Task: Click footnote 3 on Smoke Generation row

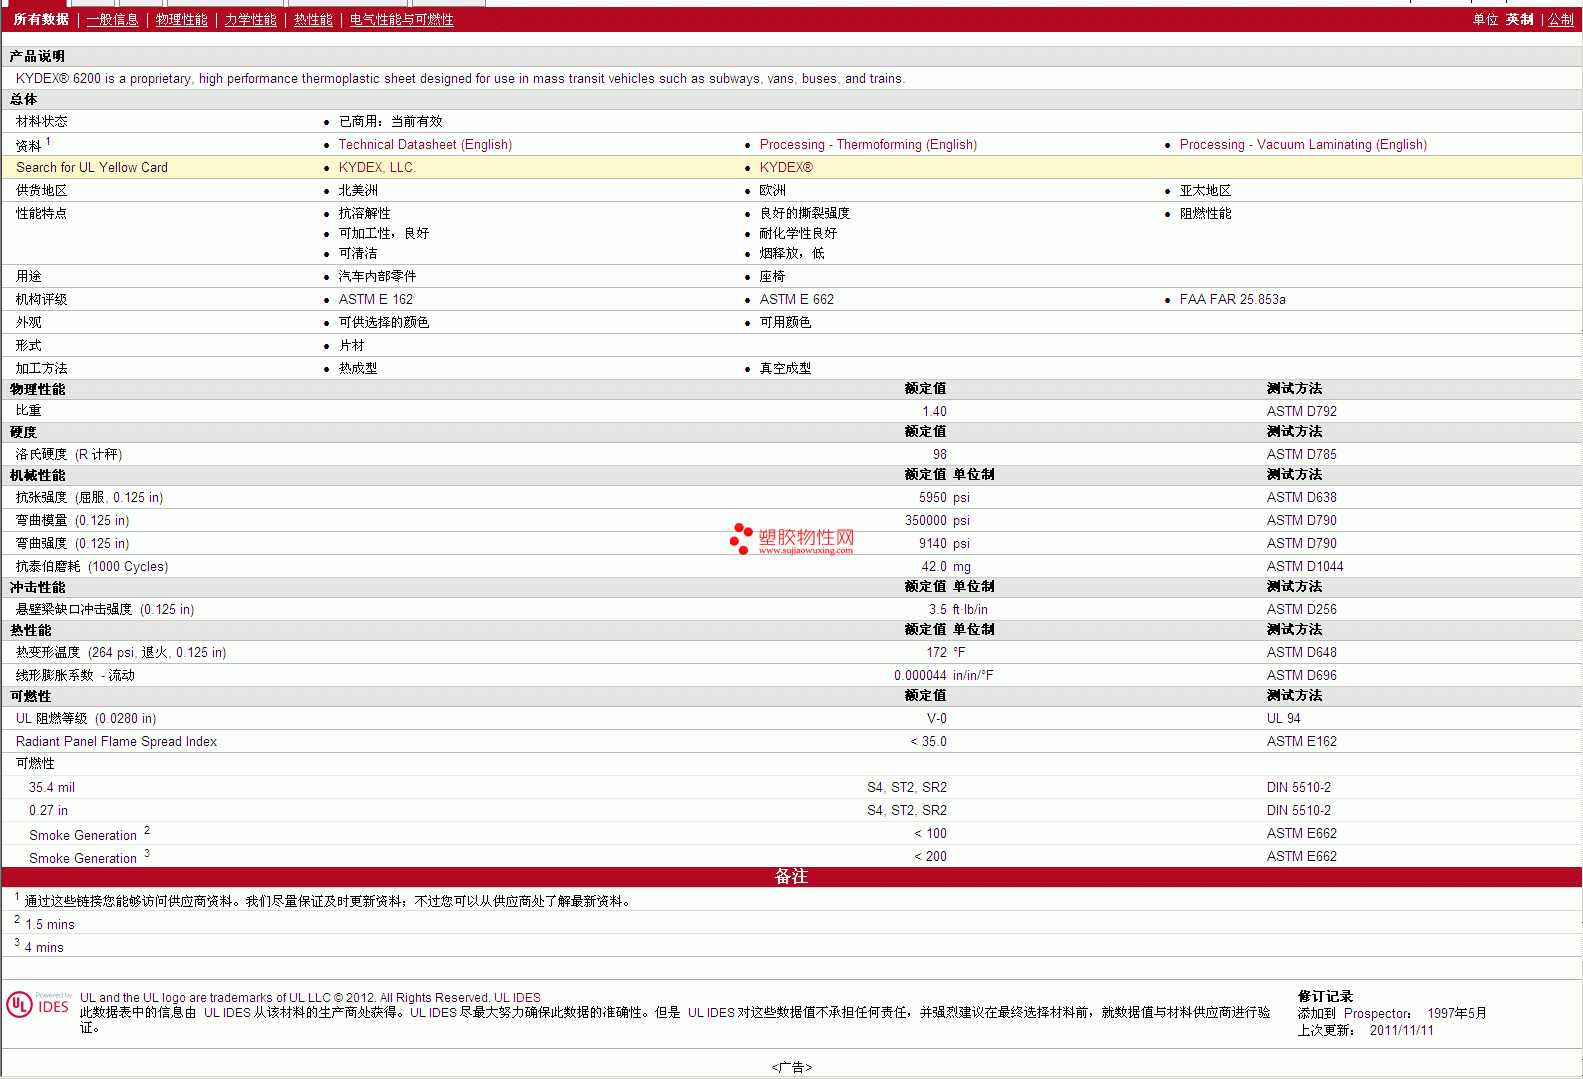Action: click(x=147, y=853)
